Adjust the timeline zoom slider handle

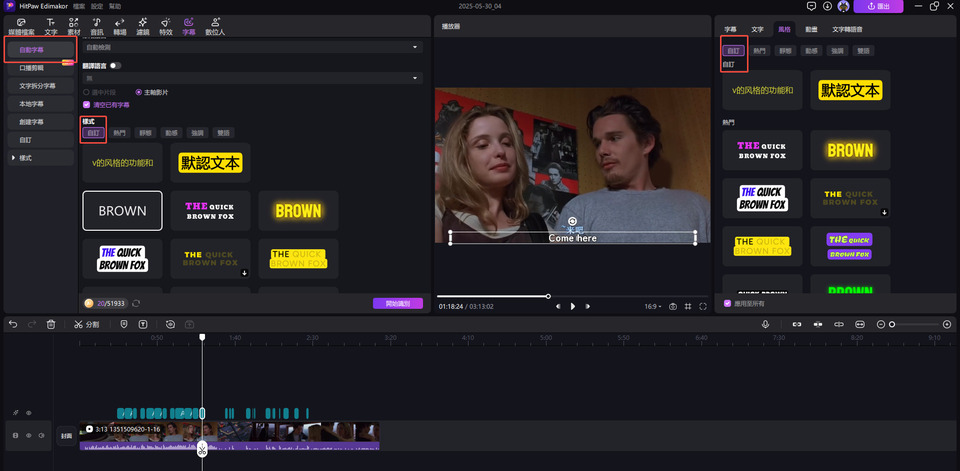click(892, 324)
